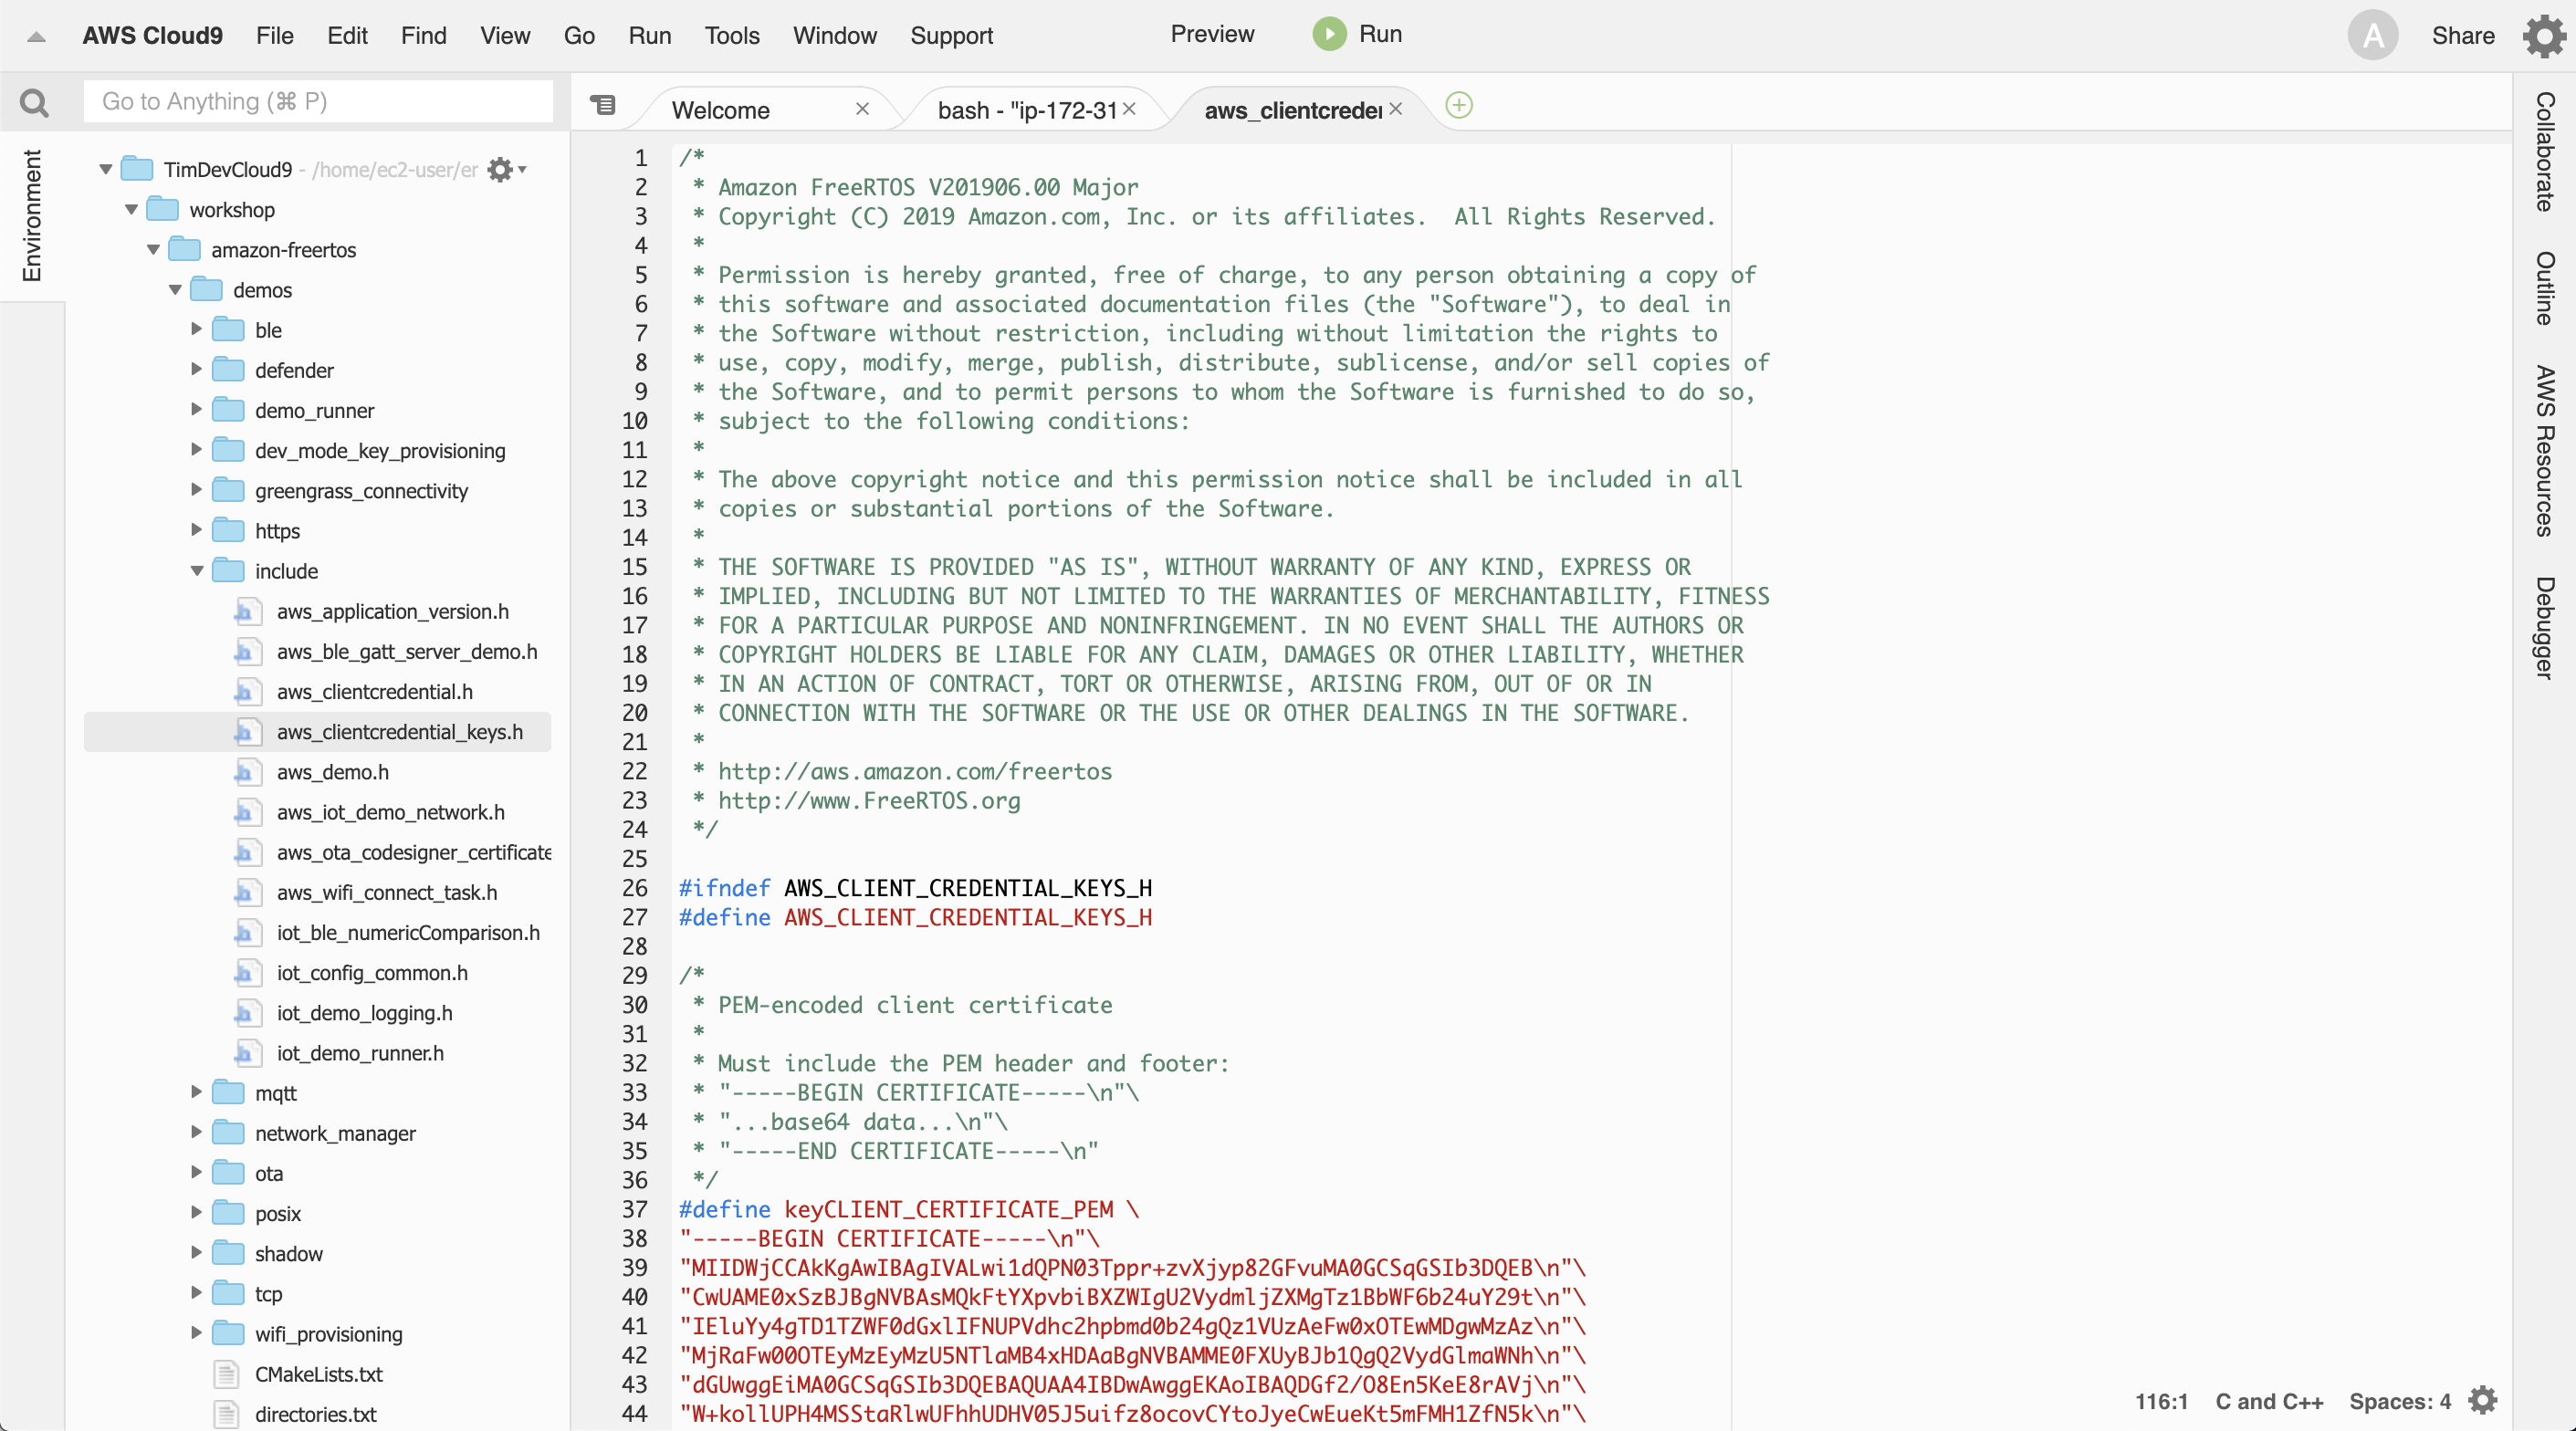Collapse the demos folder arrow
Image resolution: width=2576 pixels, height=1431 pixels.
click(175, 289)
